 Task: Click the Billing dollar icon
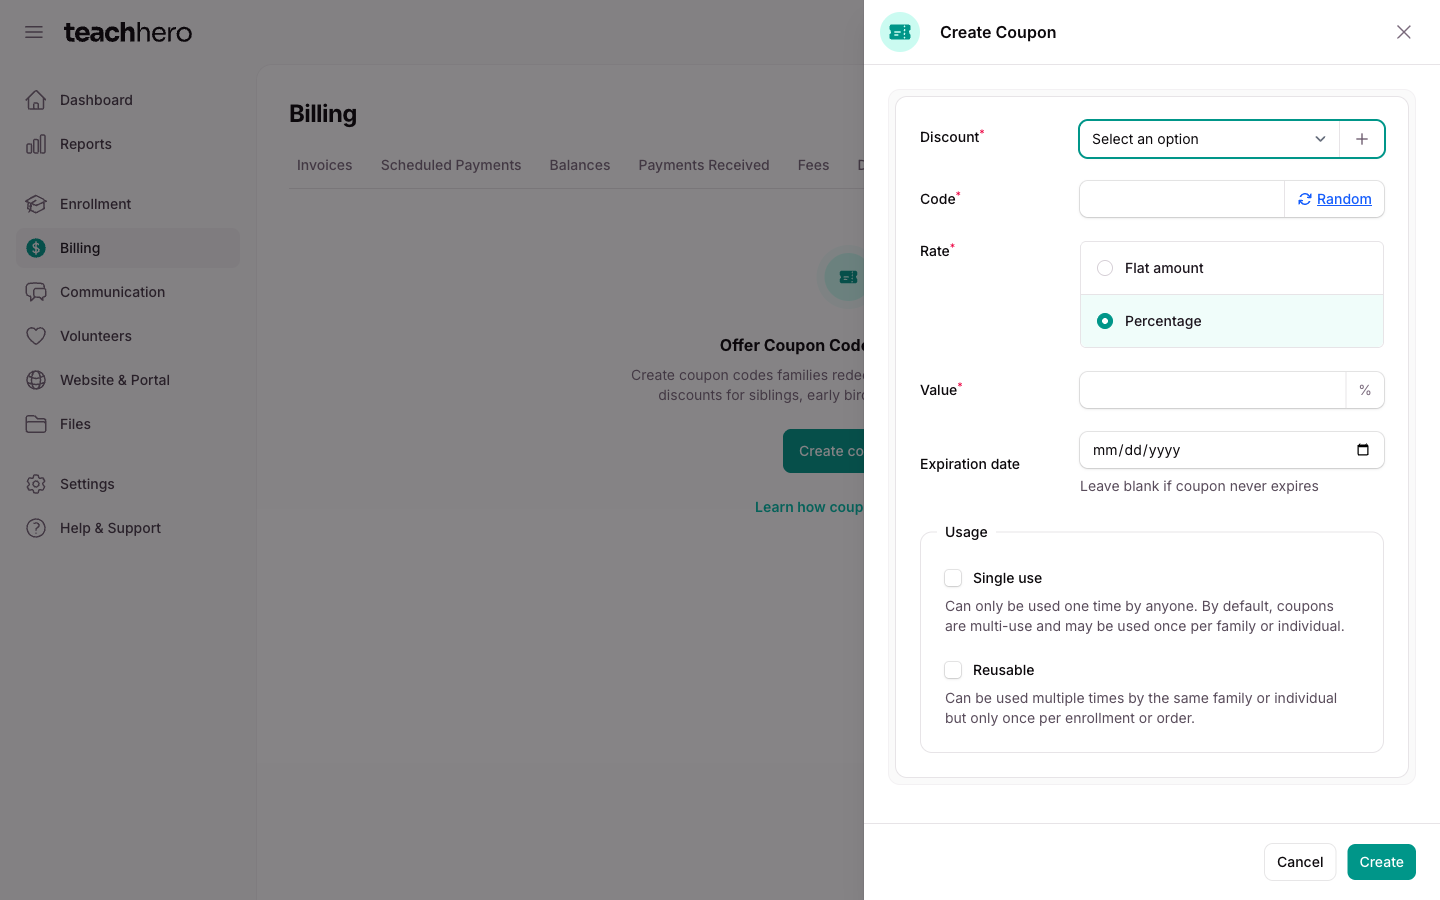click(x=36, y=248)
